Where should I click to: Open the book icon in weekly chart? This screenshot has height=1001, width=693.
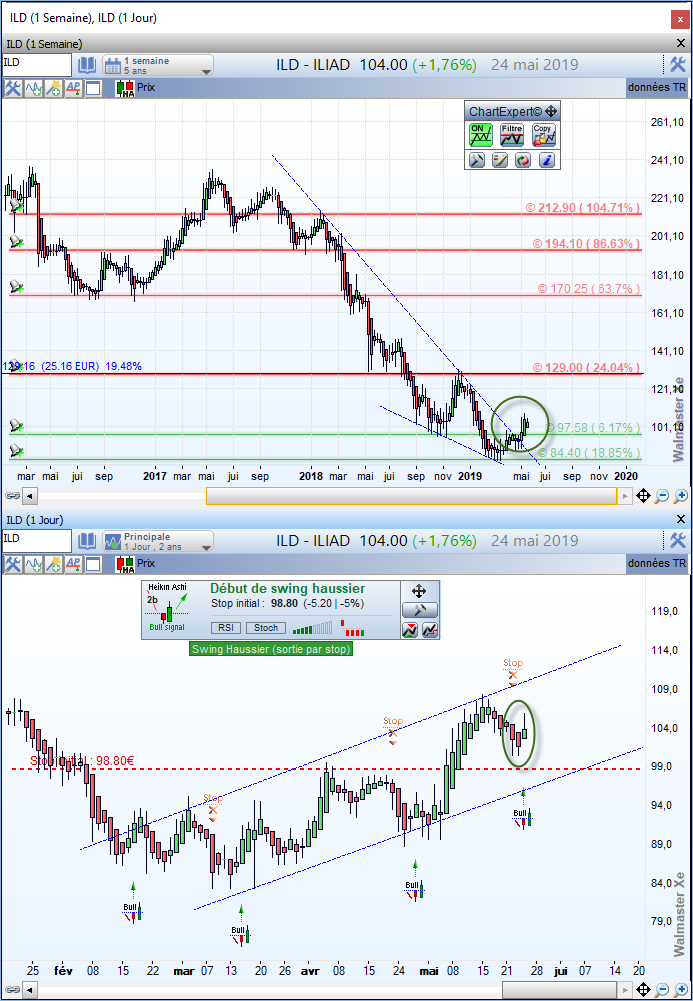[x=87, y=65]
